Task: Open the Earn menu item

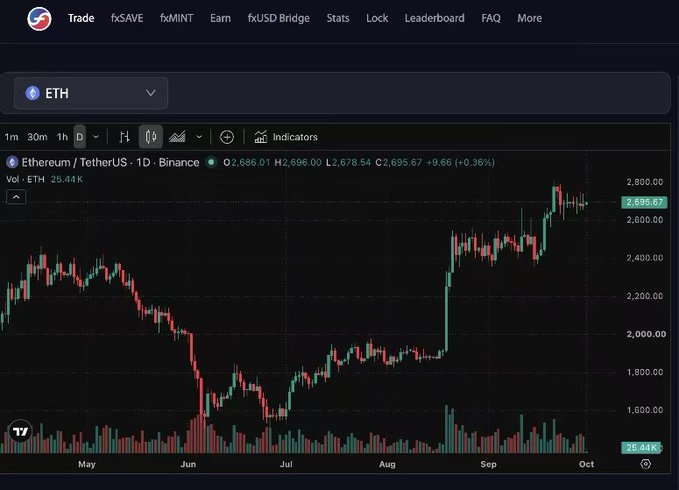Action: (220, 18)
